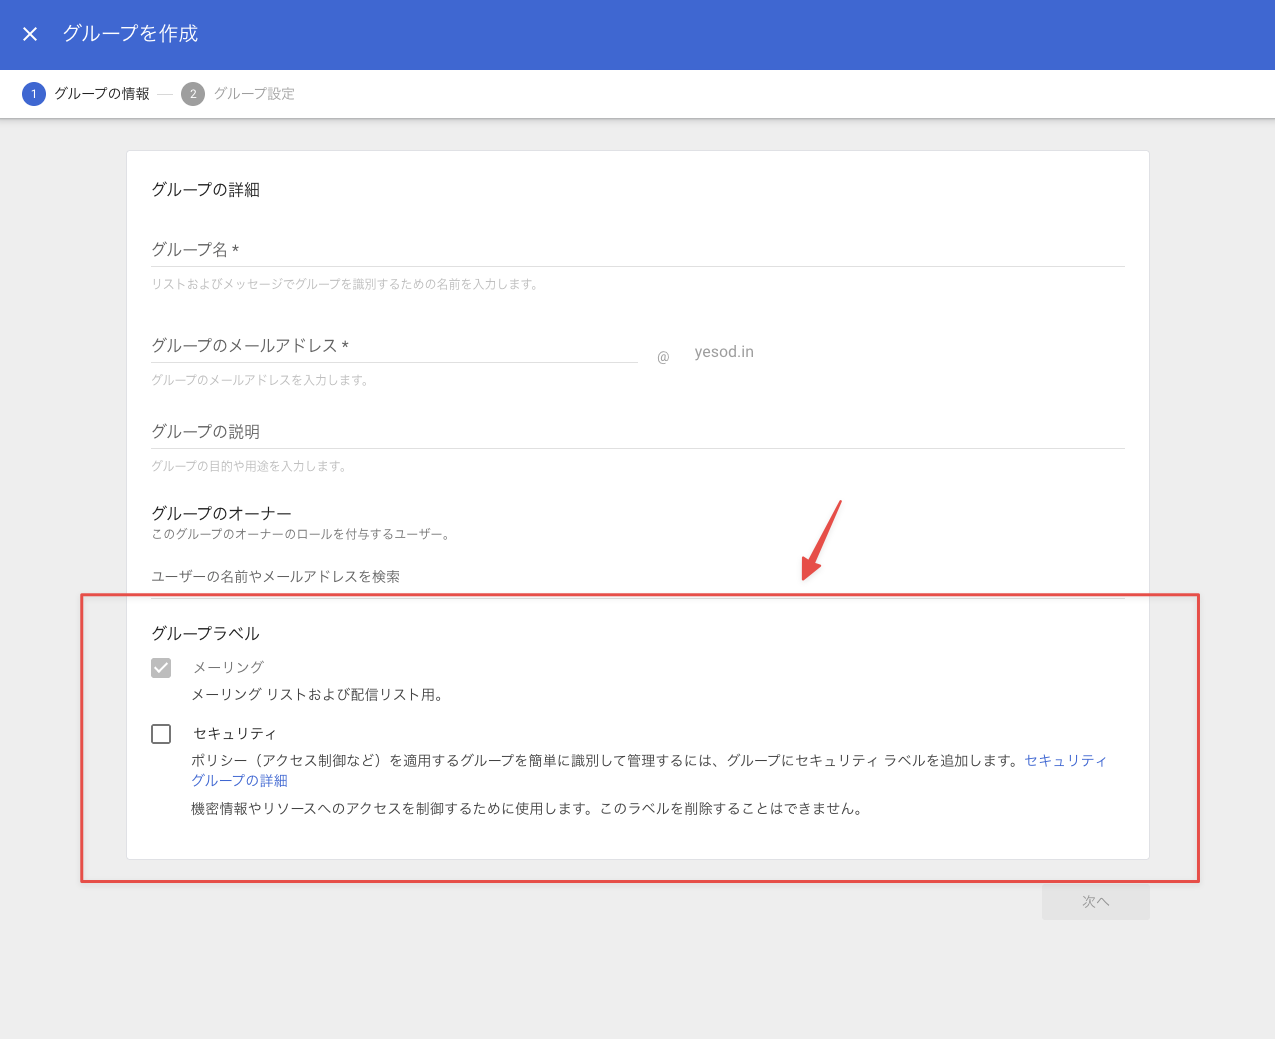This screenshot has height=1039, width=1275.
Task: Close the グループを作成 dialog with X
Action: point(30,34)
